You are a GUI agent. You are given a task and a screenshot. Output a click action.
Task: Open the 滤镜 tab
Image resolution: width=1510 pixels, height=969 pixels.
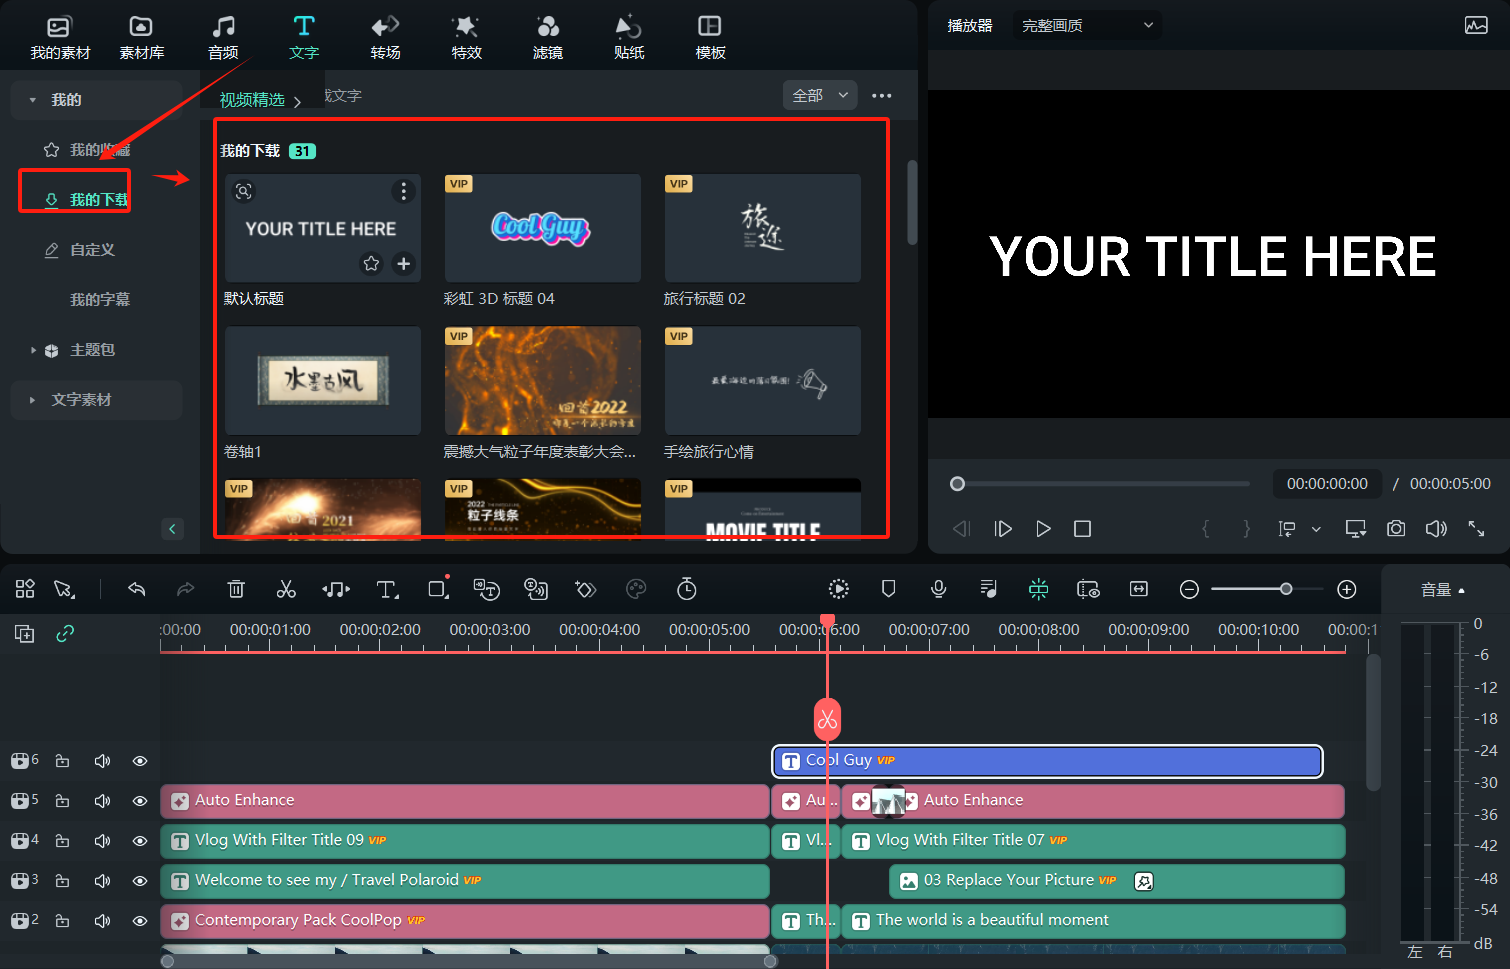point(547,37)
